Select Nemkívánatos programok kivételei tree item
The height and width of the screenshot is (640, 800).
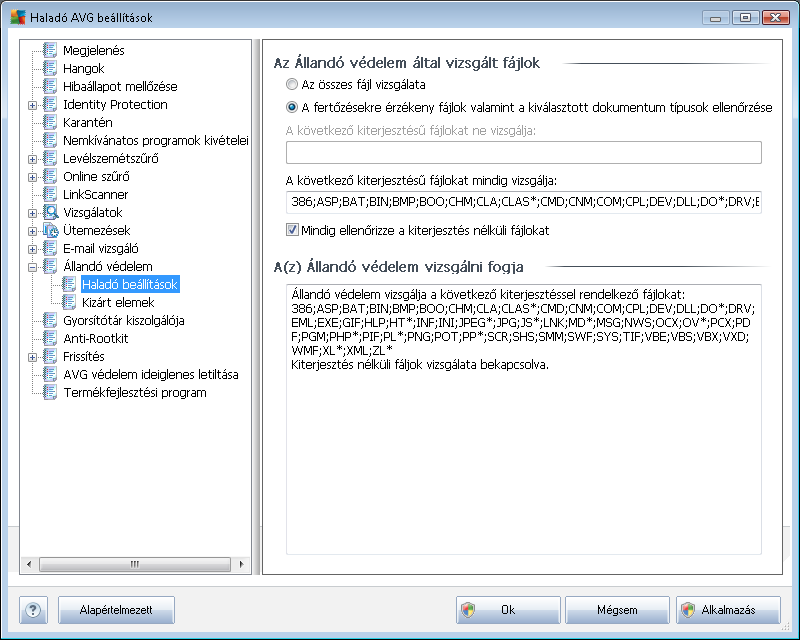[156, 140]
